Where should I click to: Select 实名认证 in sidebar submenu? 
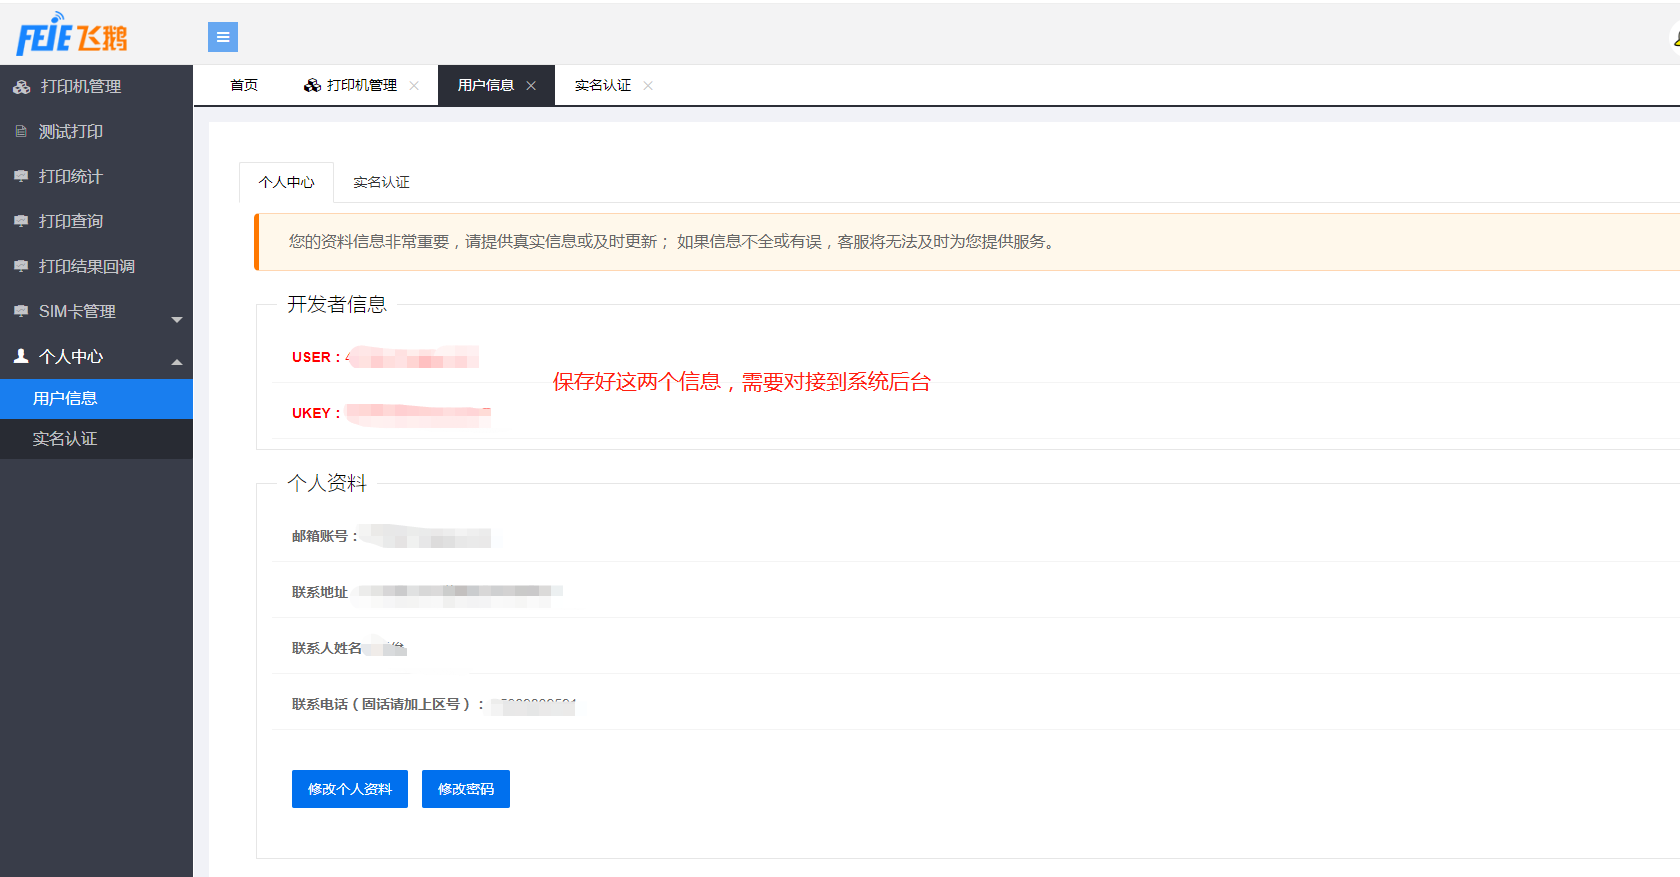coord(65,439)
